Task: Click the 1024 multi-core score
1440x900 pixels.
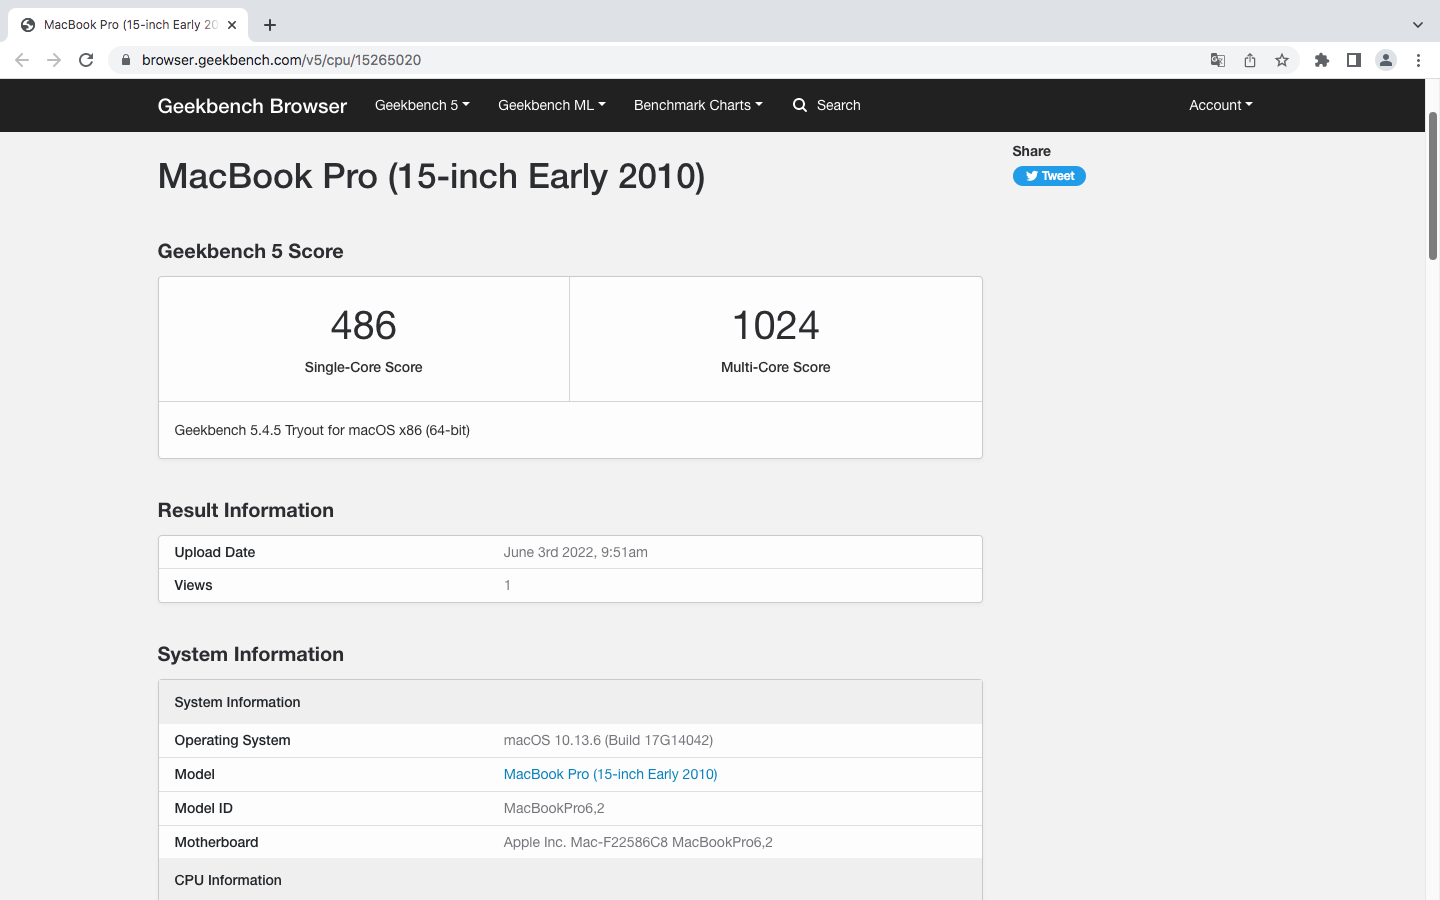Action: (776, 326)
